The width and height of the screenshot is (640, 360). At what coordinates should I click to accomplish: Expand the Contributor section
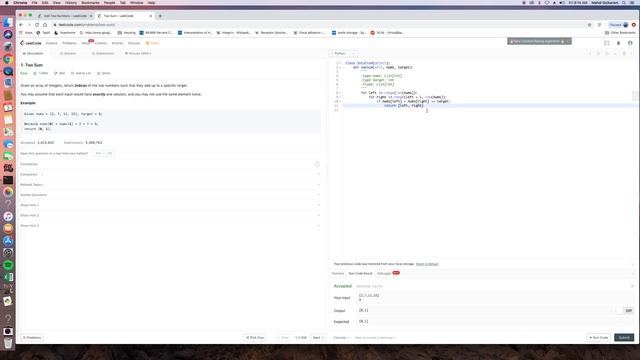click(170, 164)
